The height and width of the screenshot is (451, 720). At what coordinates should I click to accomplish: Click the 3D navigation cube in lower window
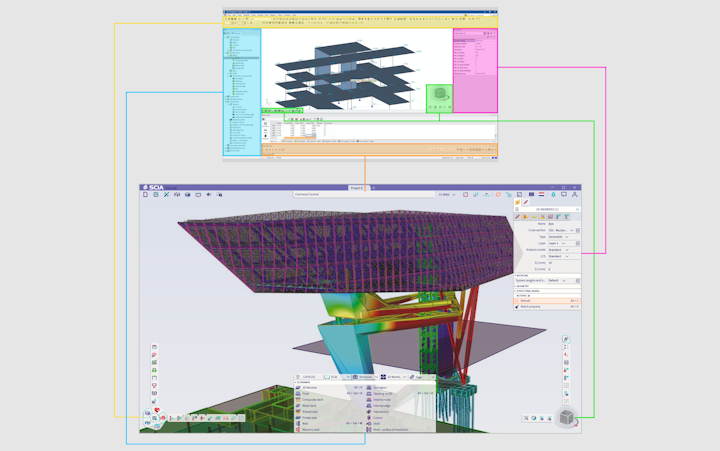567,418
